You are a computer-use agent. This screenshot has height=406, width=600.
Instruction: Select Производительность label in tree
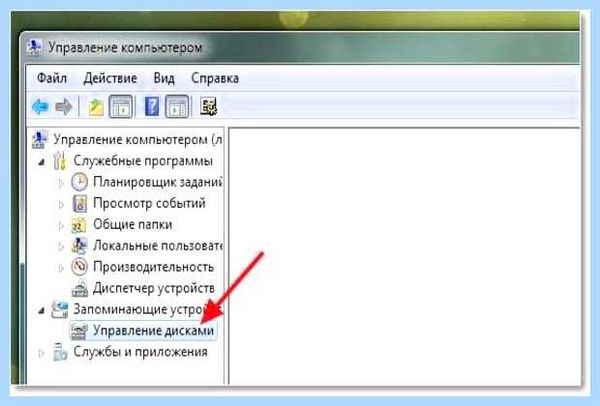(x=153, y=267)
